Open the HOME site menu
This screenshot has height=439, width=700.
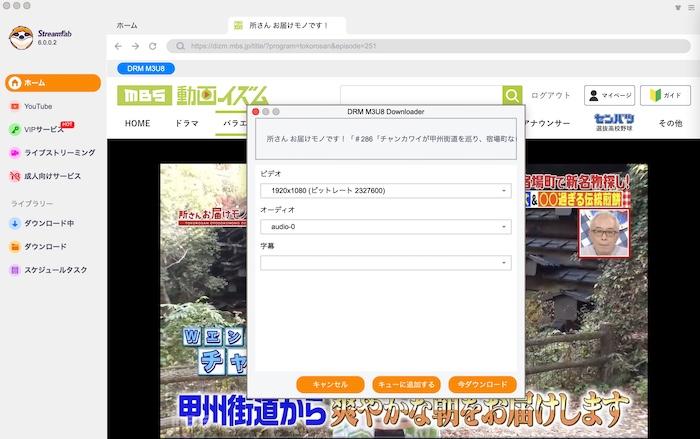pos(138,123)
